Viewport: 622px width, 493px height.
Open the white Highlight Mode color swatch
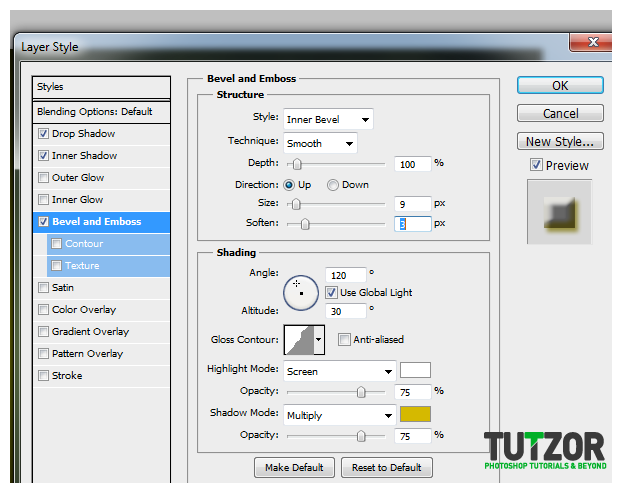pos(415,370)
